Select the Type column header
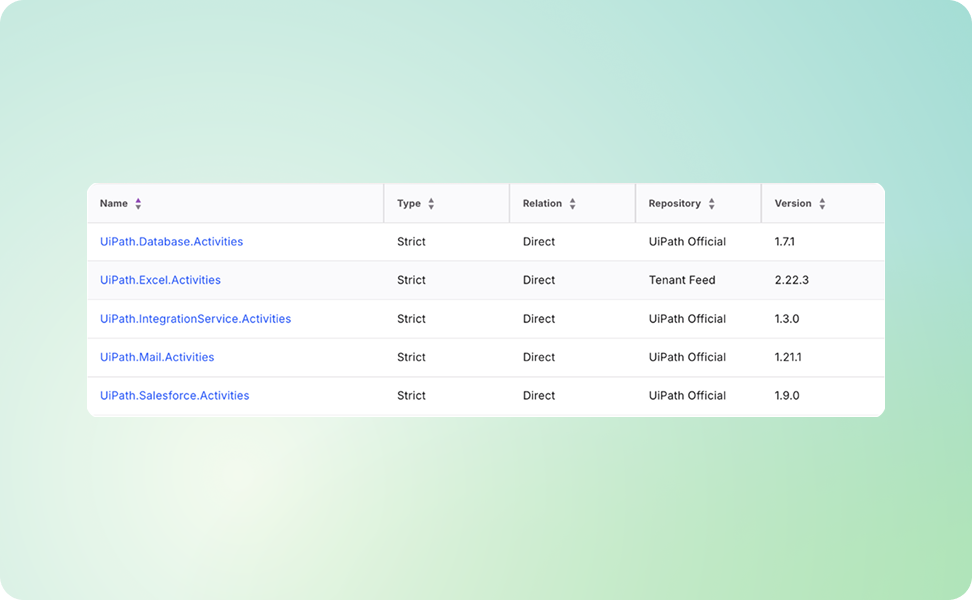 point(410,203)
